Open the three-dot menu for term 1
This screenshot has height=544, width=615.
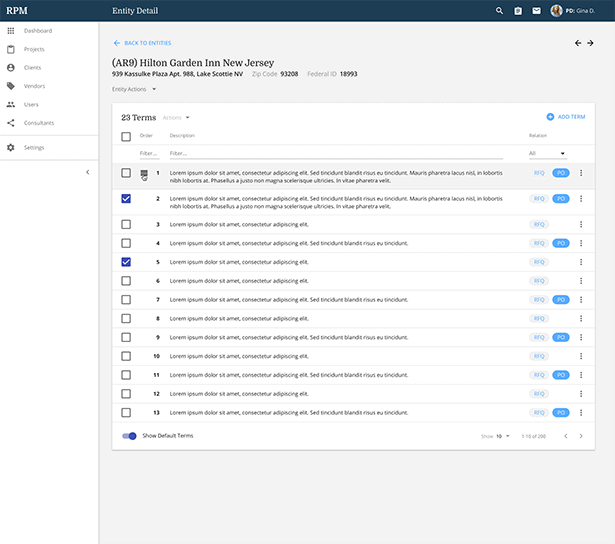581,173
